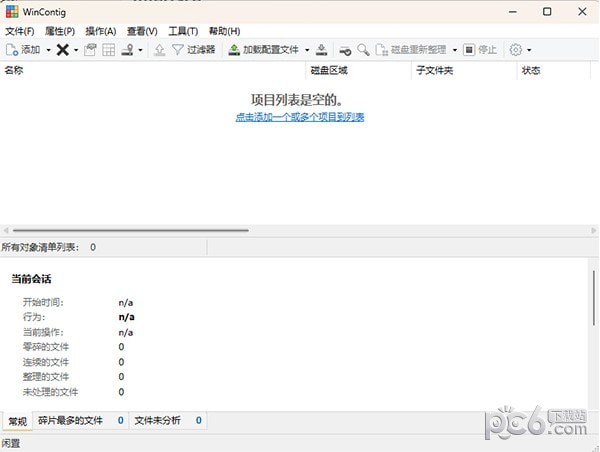This screenshot has height=452, width=600.
Task: Expand the 磁盘重新整理 dropdown arrow
Action: click(x=455, y=50)
